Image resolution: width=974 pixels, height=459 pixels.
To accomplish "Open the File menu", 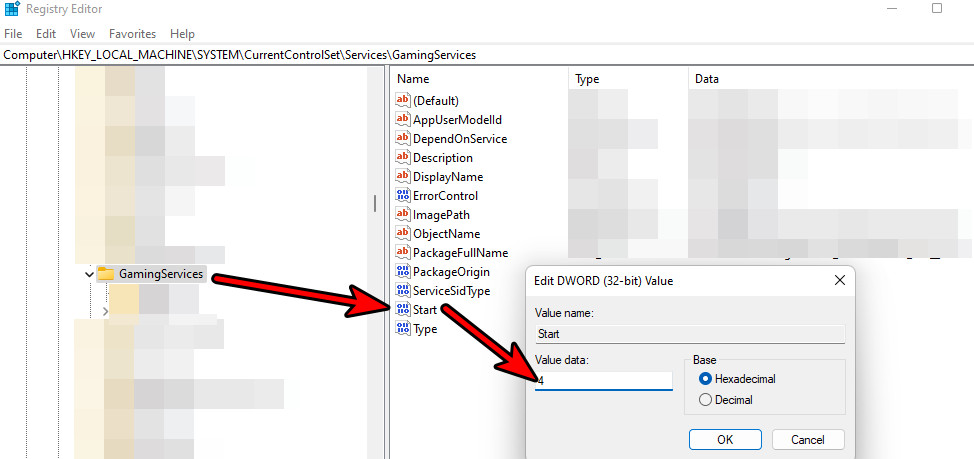I will click(x=13, y=34).
